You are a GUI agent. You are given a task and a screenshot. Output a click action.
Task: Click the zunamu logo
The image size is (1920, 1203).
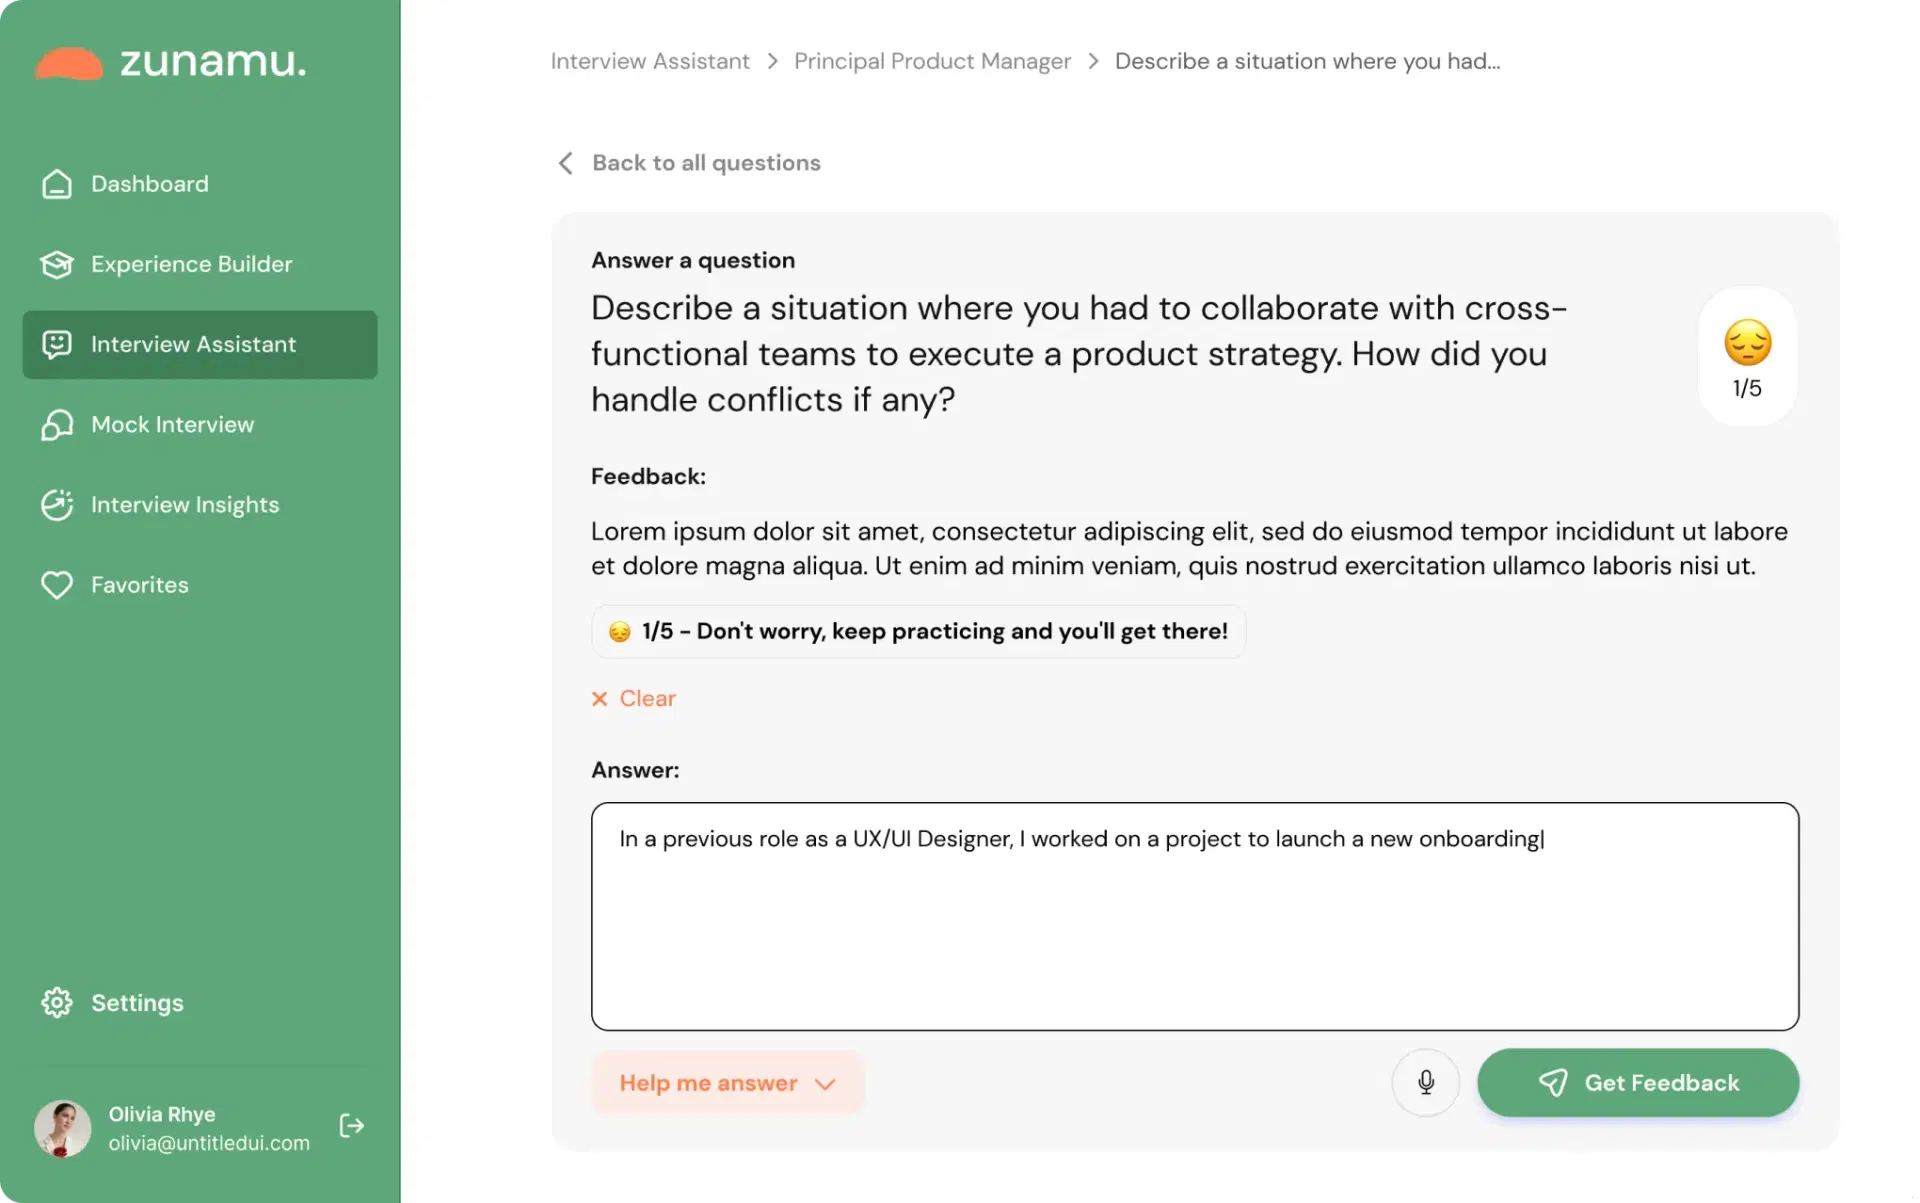coord(170,62)
